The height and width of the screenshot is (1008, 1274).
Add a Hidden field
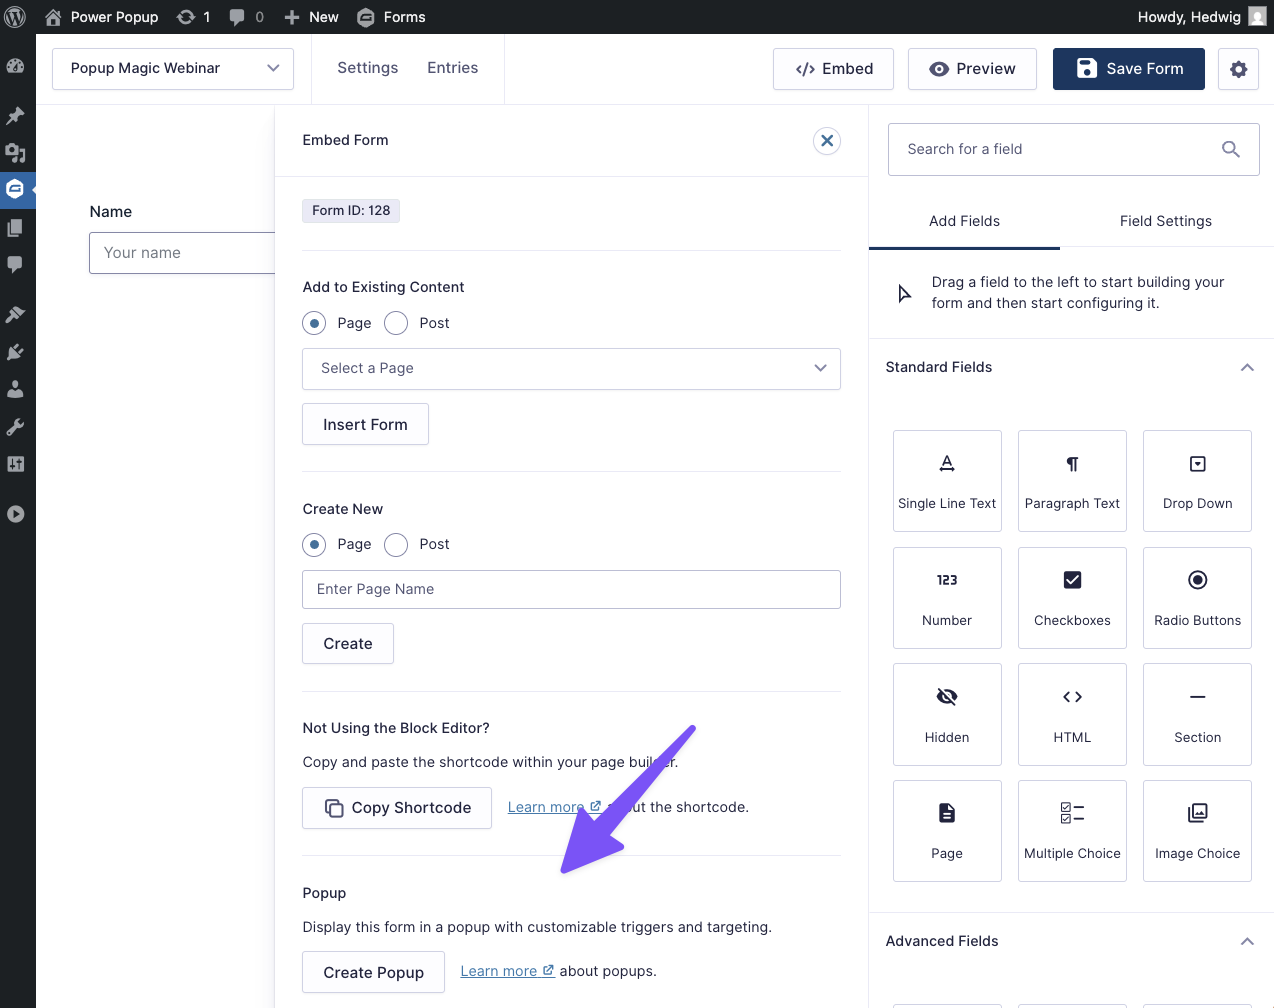(947, 714)
